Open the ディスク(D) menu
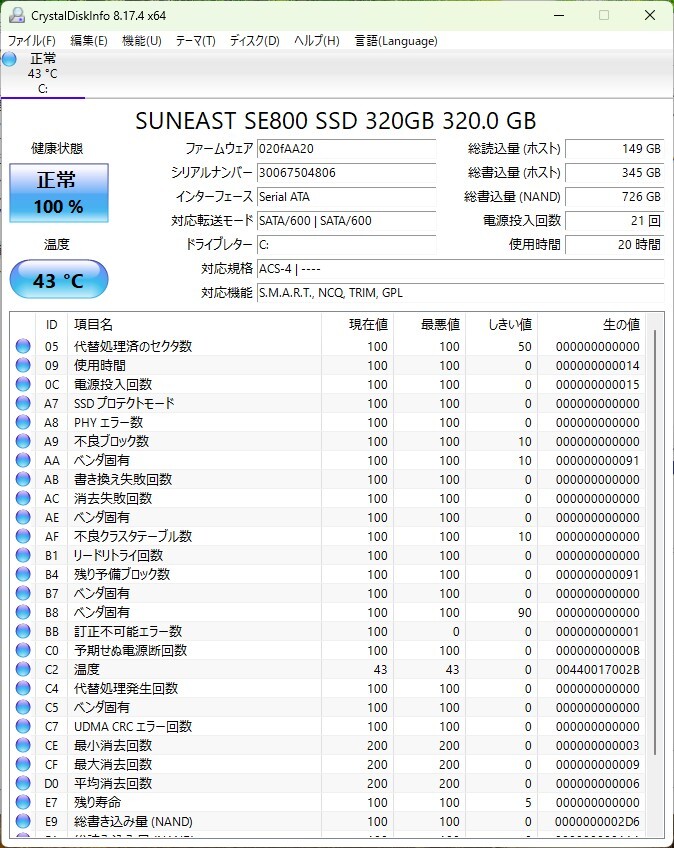Image resolution: width=674 pixels, height=848 pixels. point(254,41)
